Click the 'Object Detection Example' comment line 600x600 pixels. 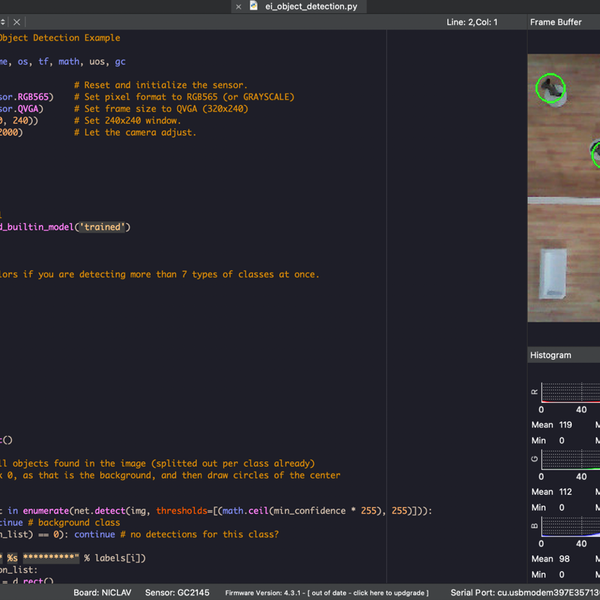[x=60, y=38]
